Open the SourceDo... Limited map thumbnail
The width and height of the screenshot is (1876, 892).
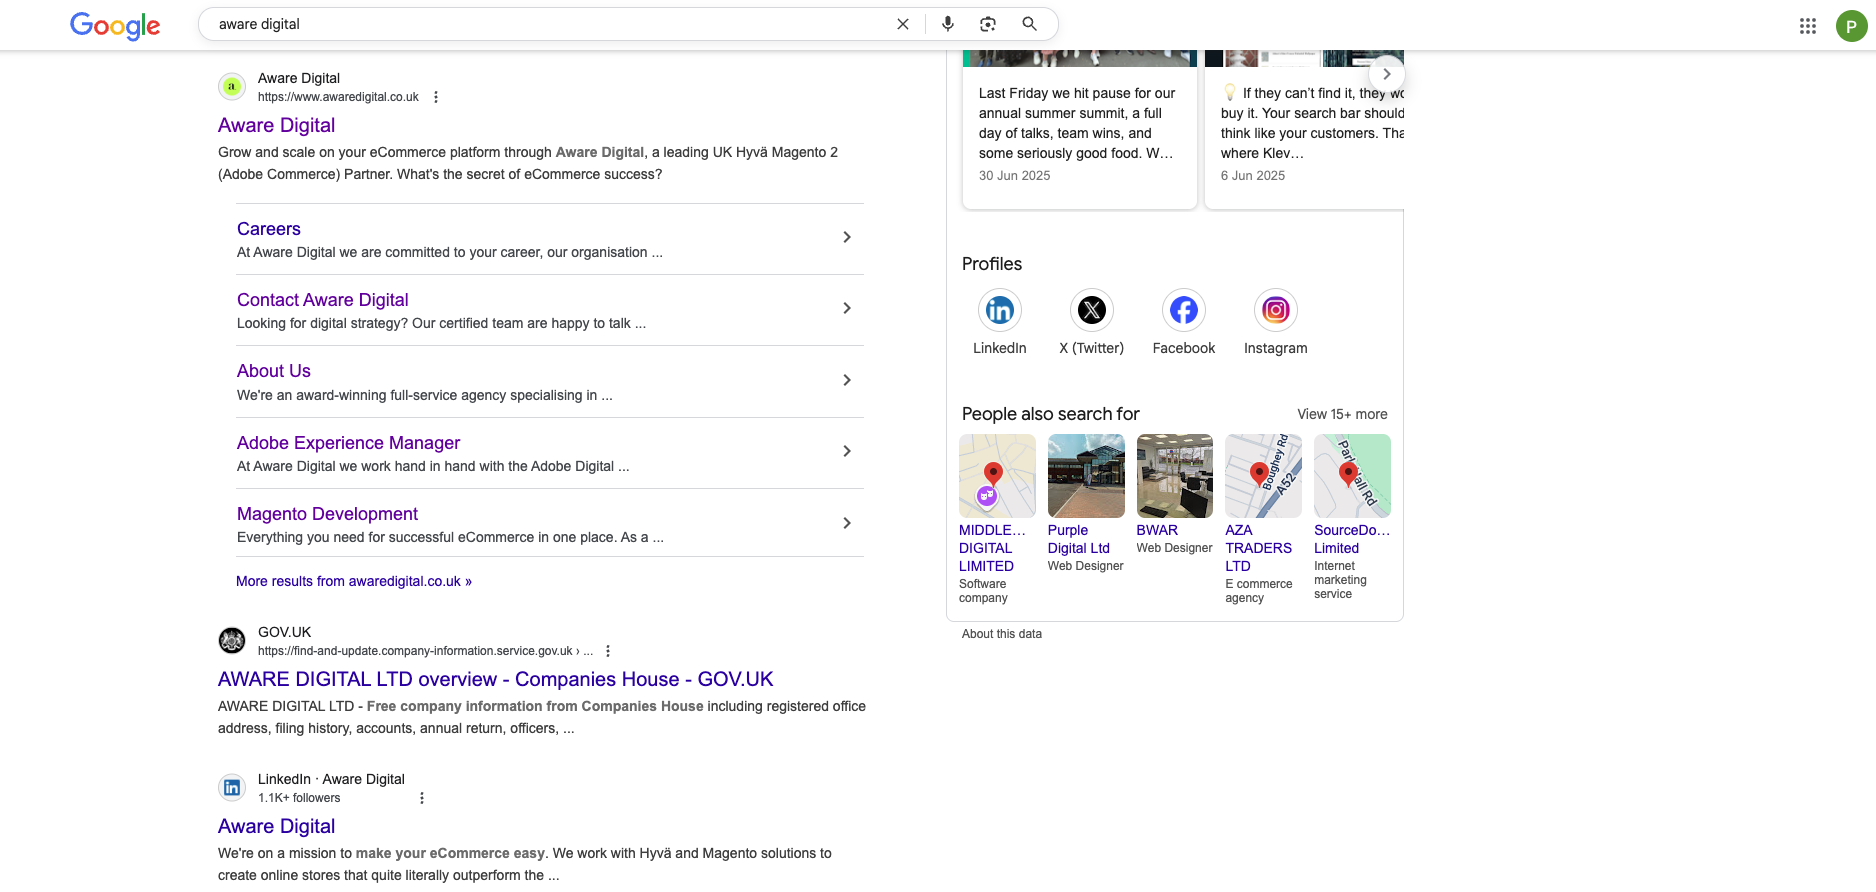[x=1352, y=476]
